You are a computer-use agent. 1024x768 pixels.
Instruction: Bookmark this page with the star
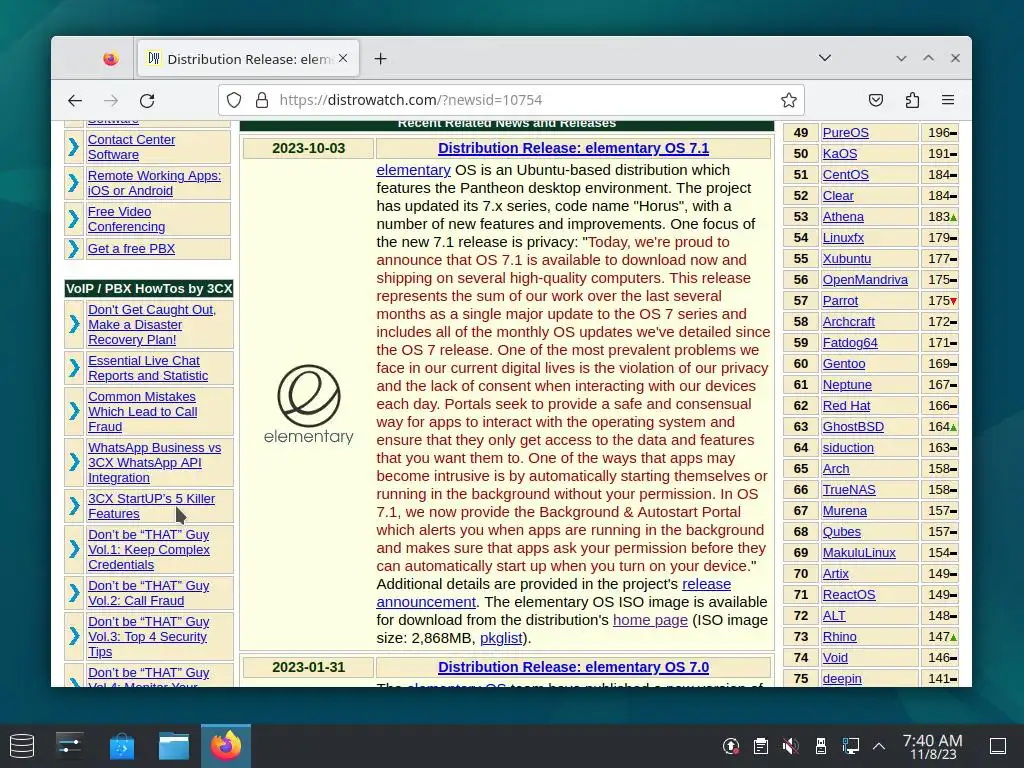point(789,100)
